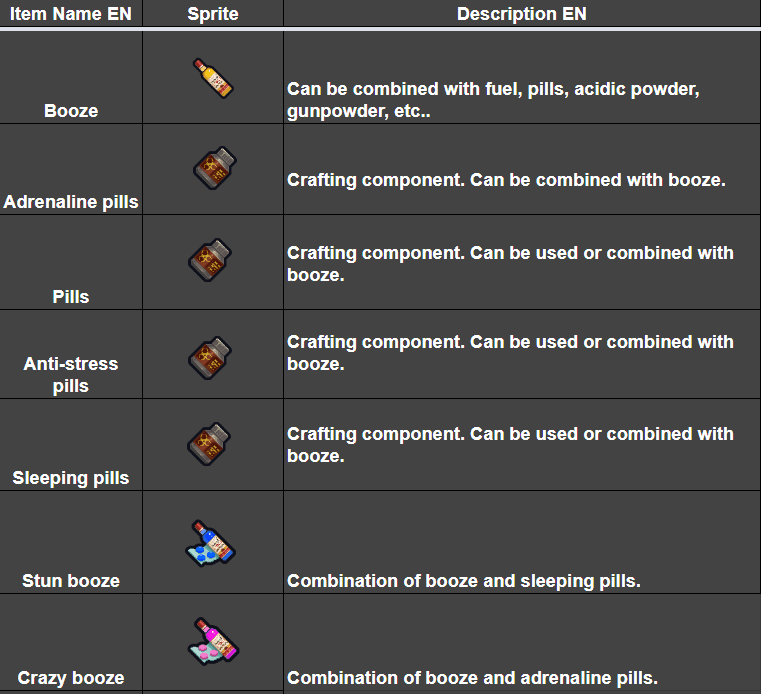Select the blue Stun booze sprite
Screen dimensions: 761x694
tap(211, 543)
